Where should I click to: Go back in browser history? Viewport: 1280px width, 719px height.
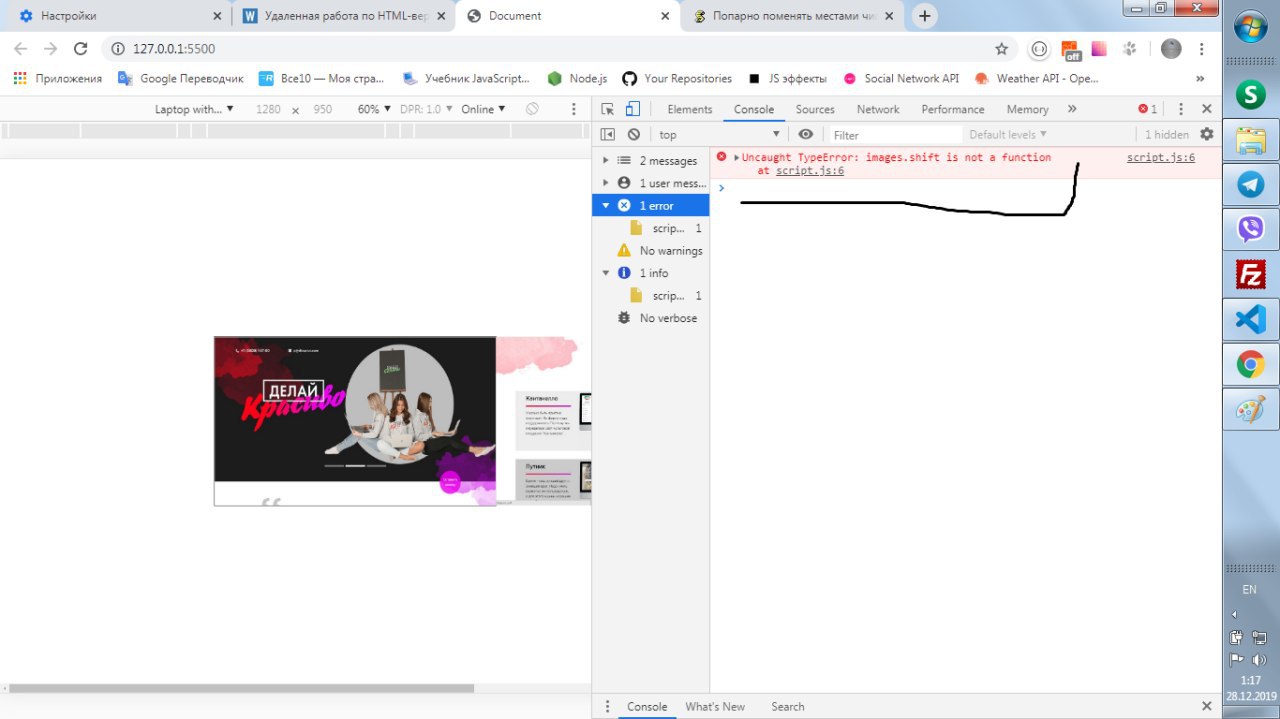(x=20, y=48)
